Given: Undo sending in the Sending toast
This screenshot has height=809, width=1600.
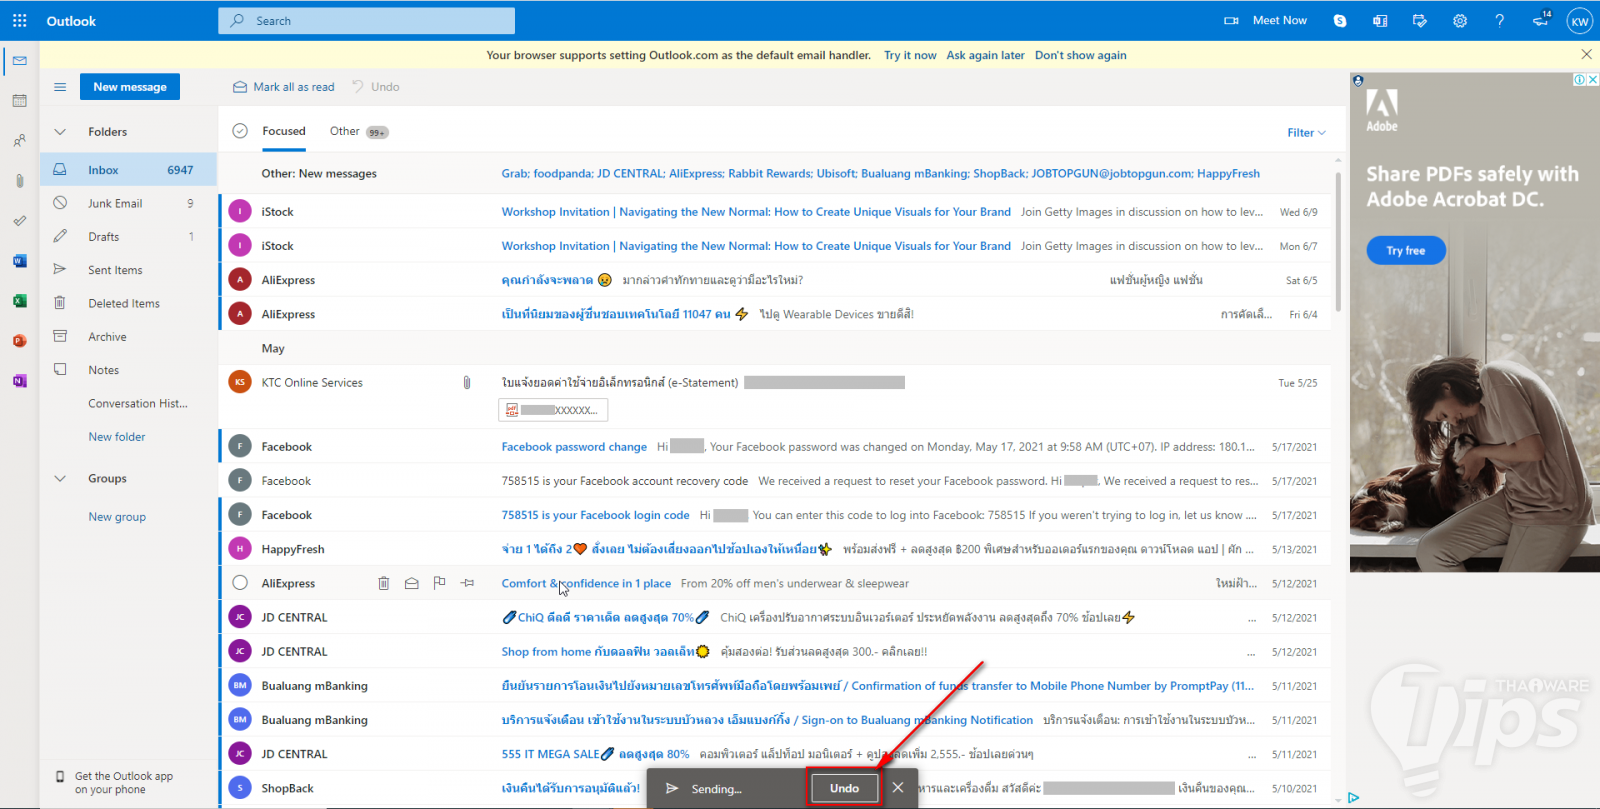Looking at the screenshot, I should click(x=844, y=788).
